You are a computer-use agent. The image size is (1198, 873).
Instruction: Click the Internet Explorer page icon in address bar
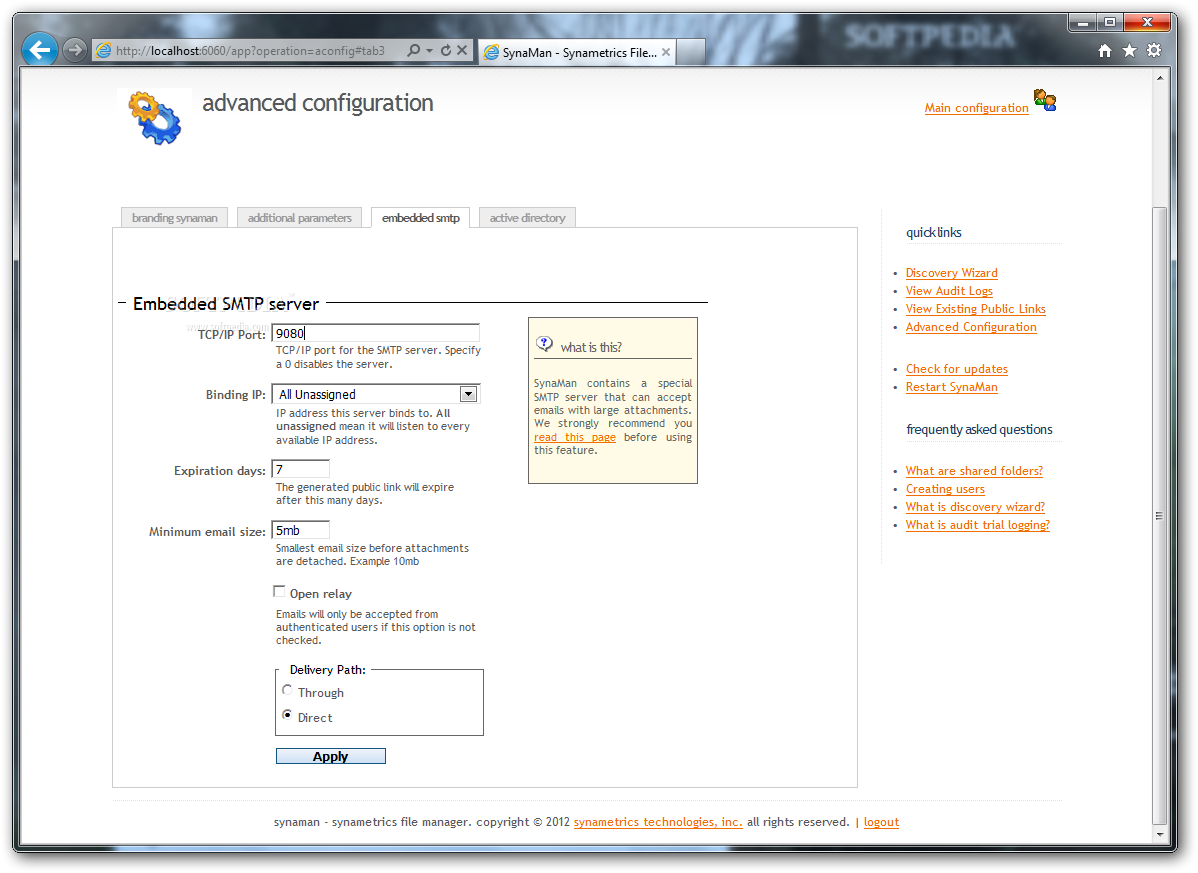coord(103,50)
